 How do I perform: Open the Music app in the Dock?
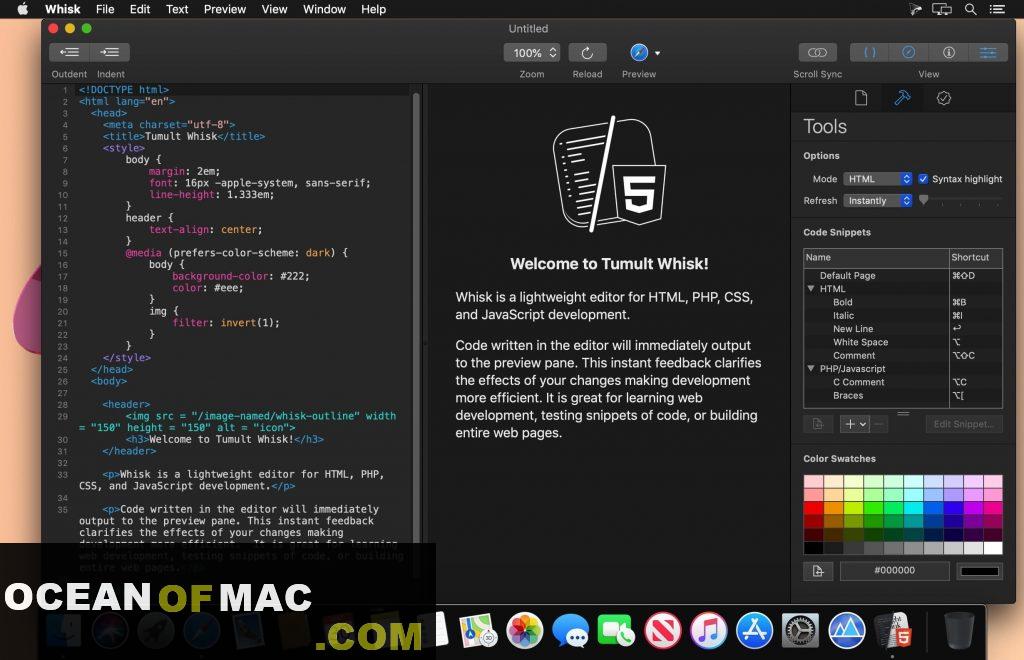pyautogui.click(x=709, y=631)
